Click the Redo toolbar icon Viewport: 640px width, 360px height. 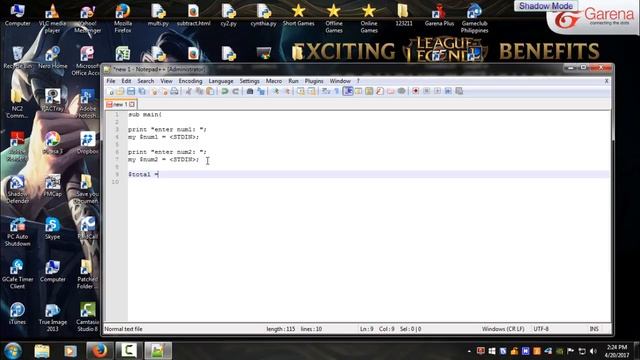(x=236, y=91)
